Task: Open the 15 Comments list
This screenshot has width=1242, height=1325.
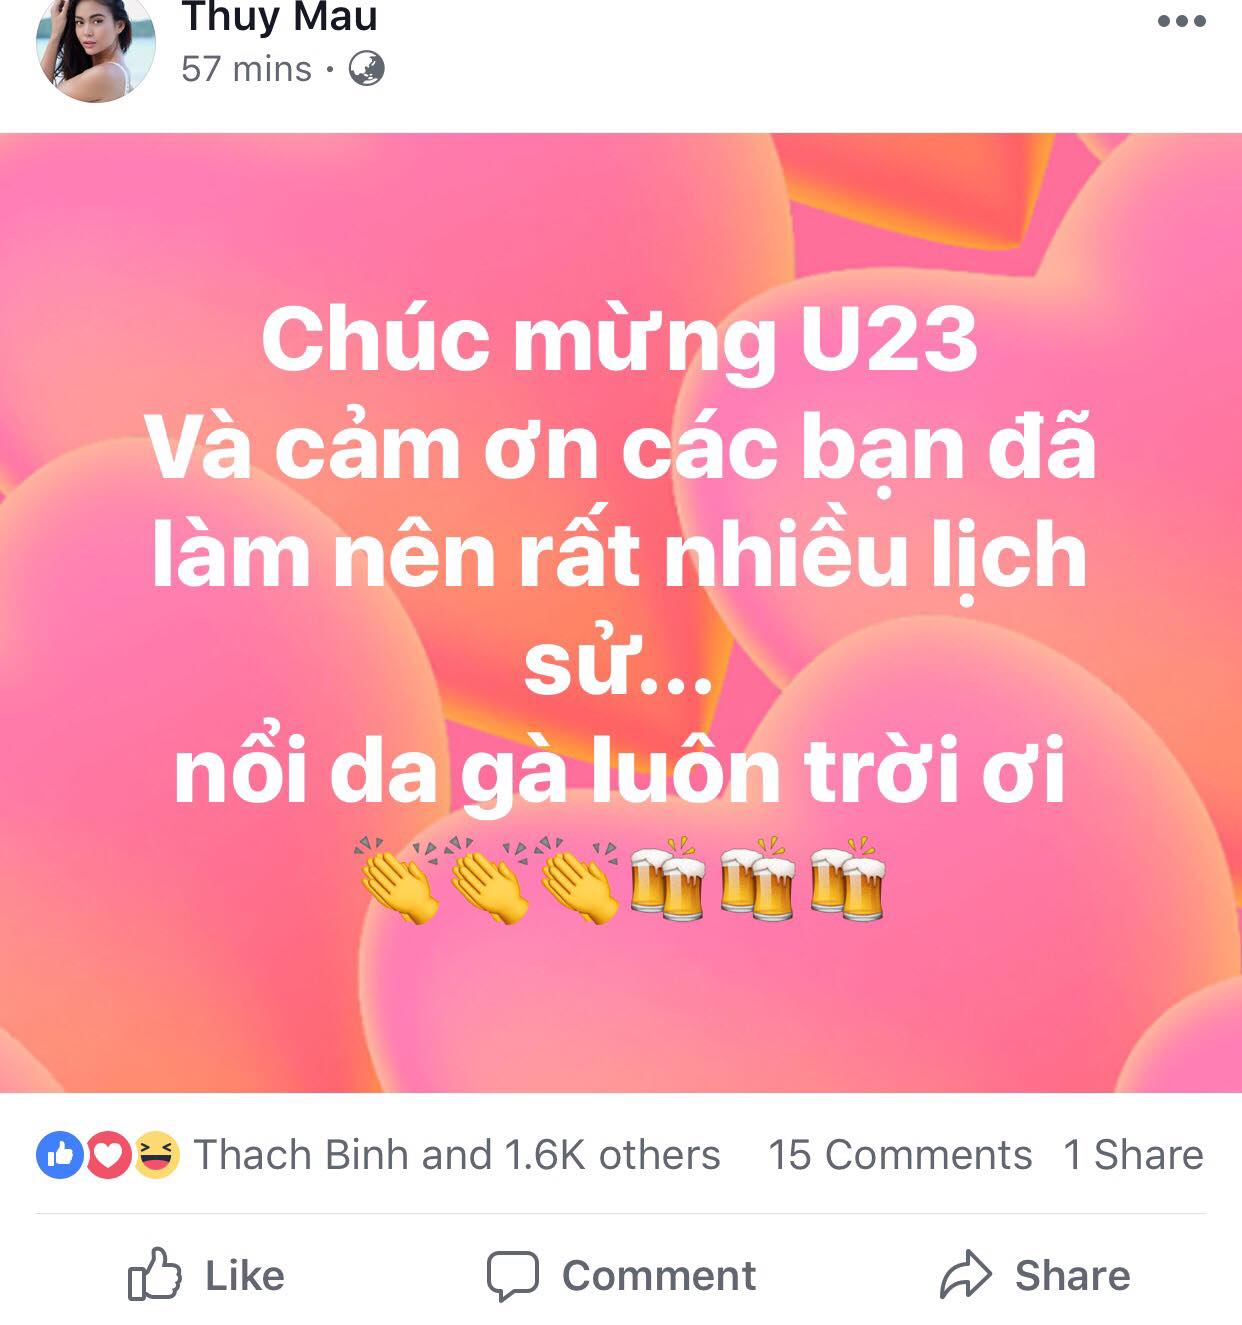Action: [x=900, y=1155]
